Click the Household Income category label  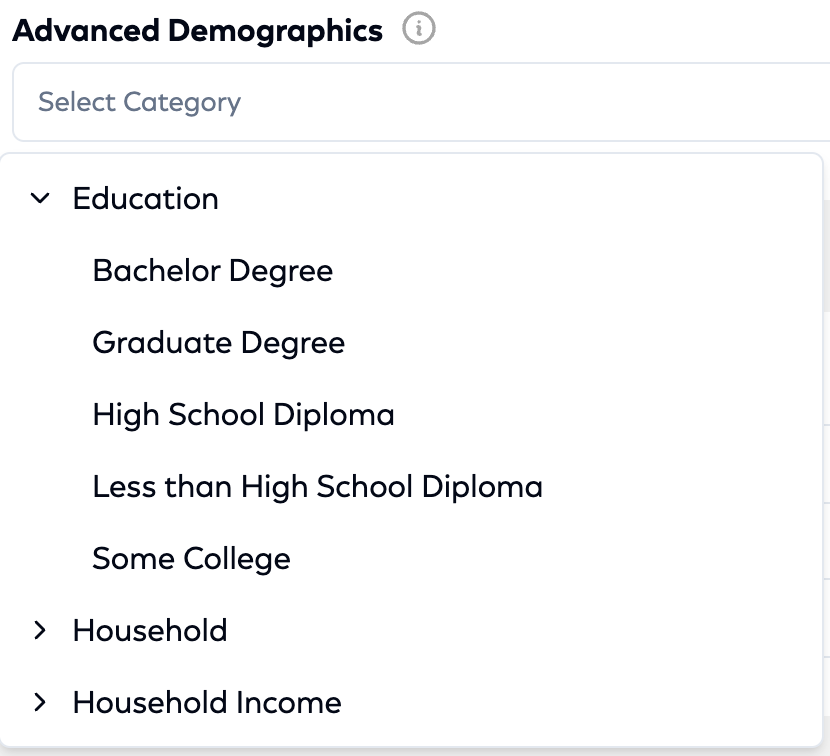click(208, 702)
